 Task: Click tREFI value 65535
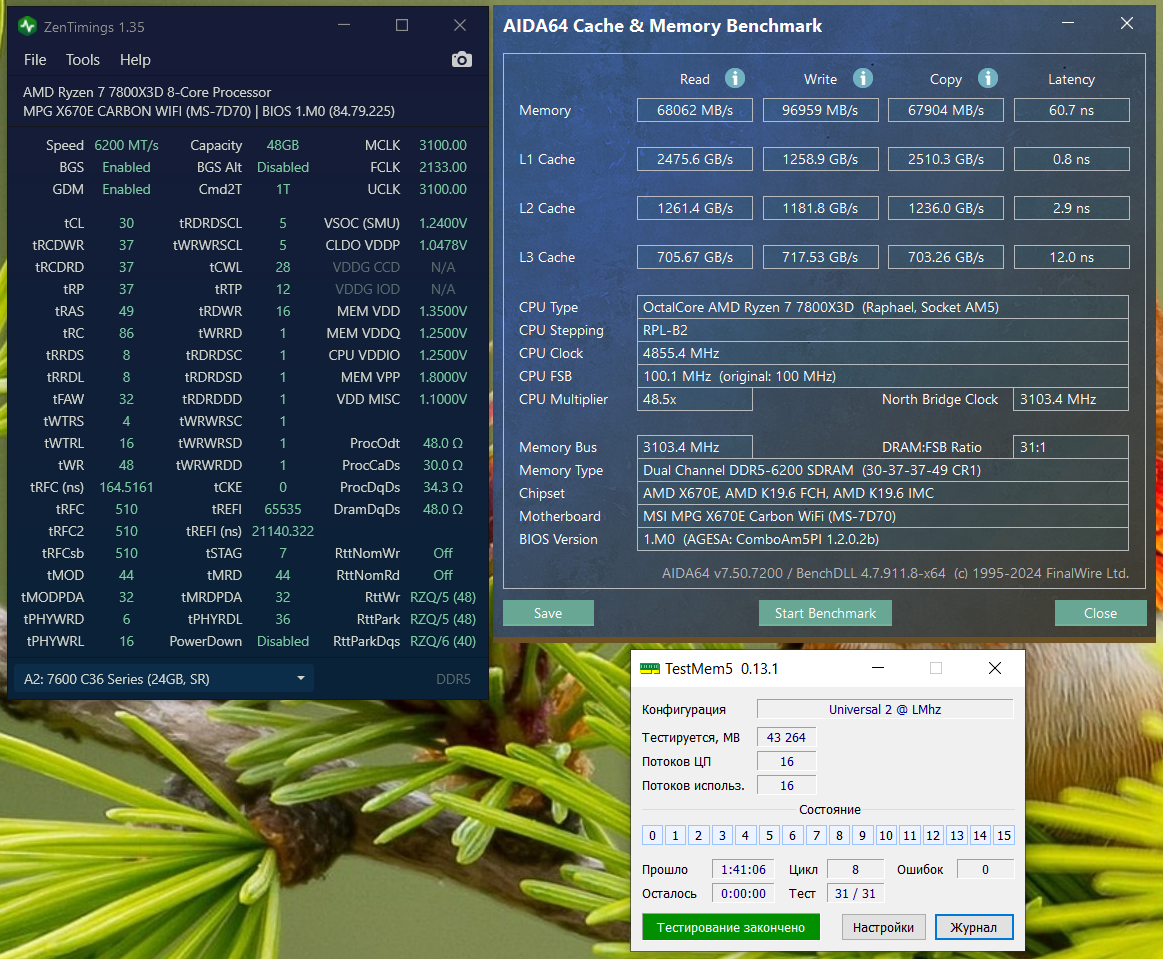(x=283, y=510)
